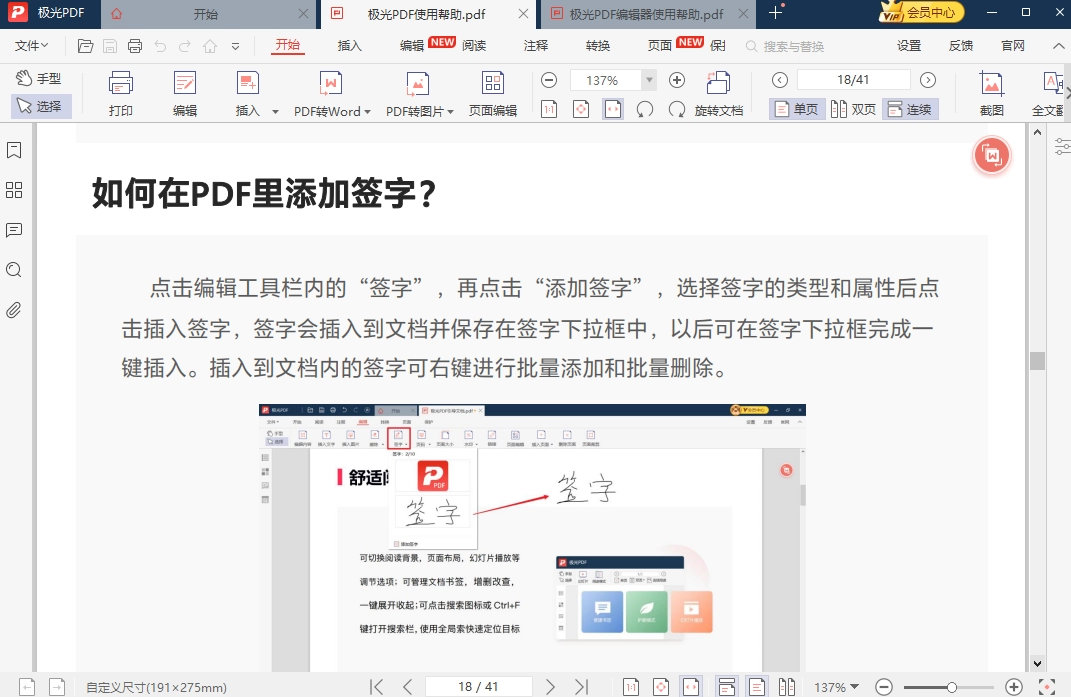
Task: Toggle two-page view in status bar
Action: coord(787,687)
